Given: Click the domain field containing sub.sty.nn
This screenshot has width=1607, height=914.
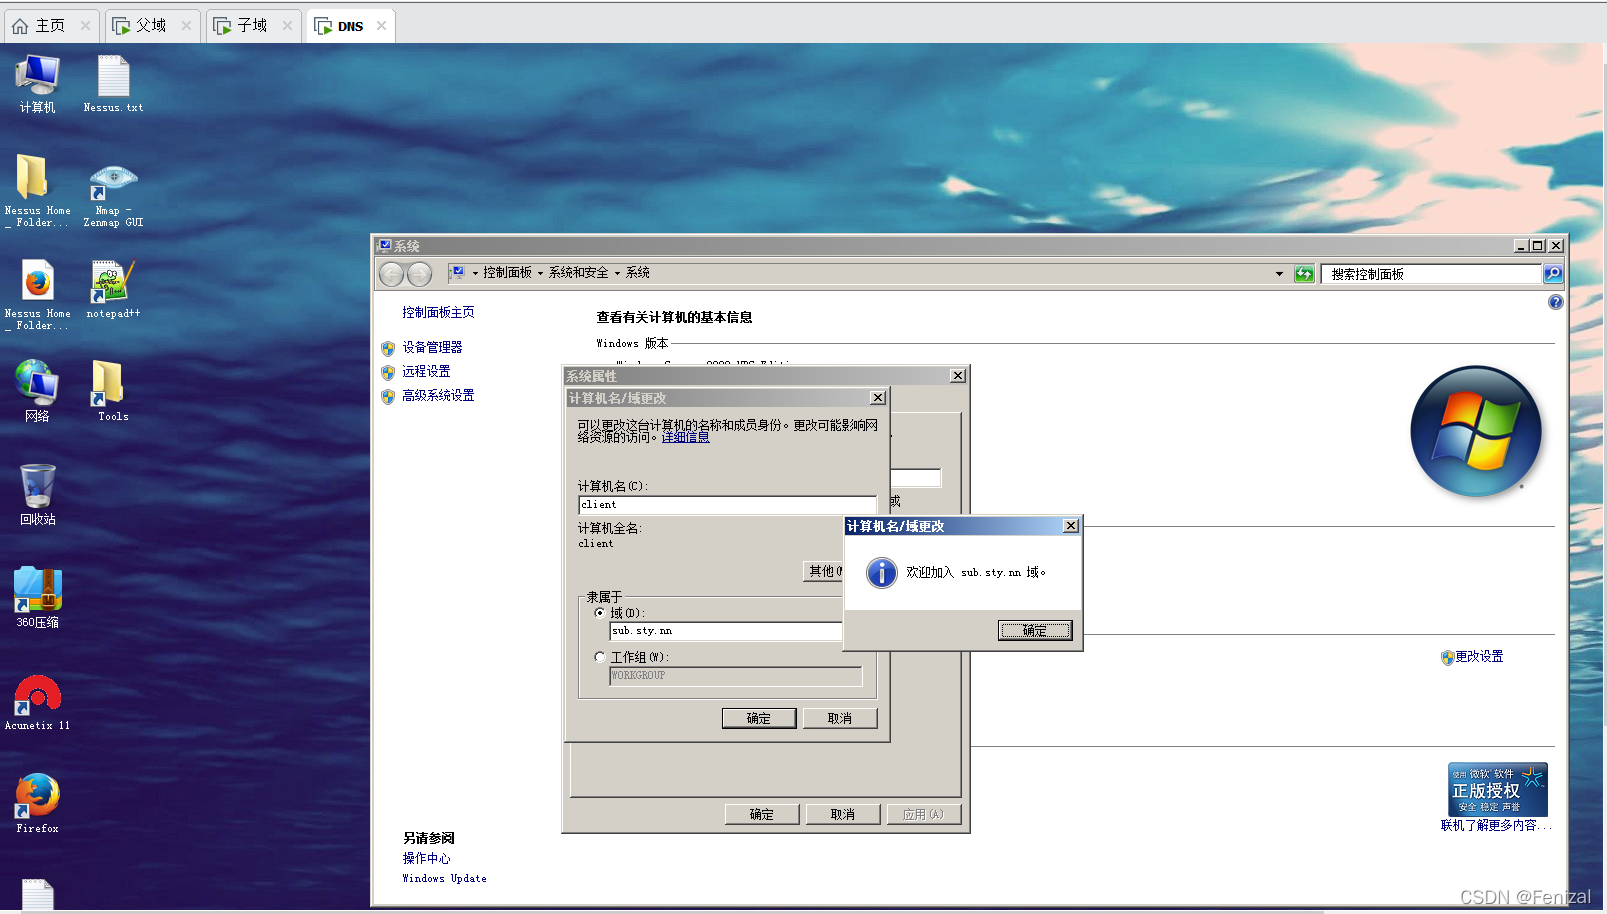Looking at the screenshot, I should pyautogui.click(x=726, y=631).
